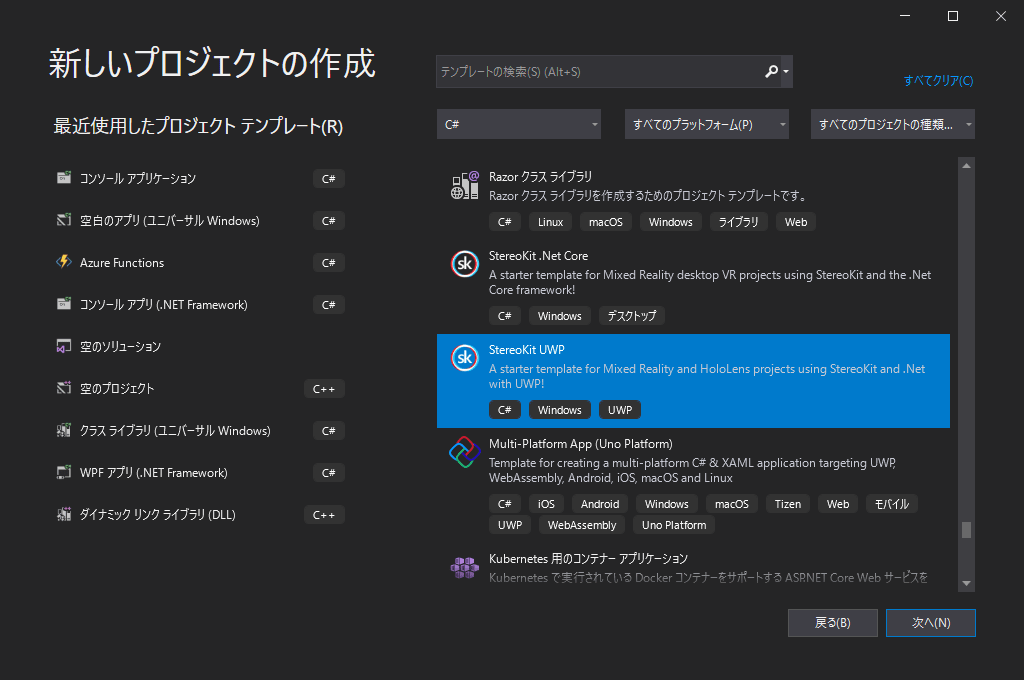Click the Android tag on Uno template
The image size is (1024, 680).
click(x=600, y=504)
